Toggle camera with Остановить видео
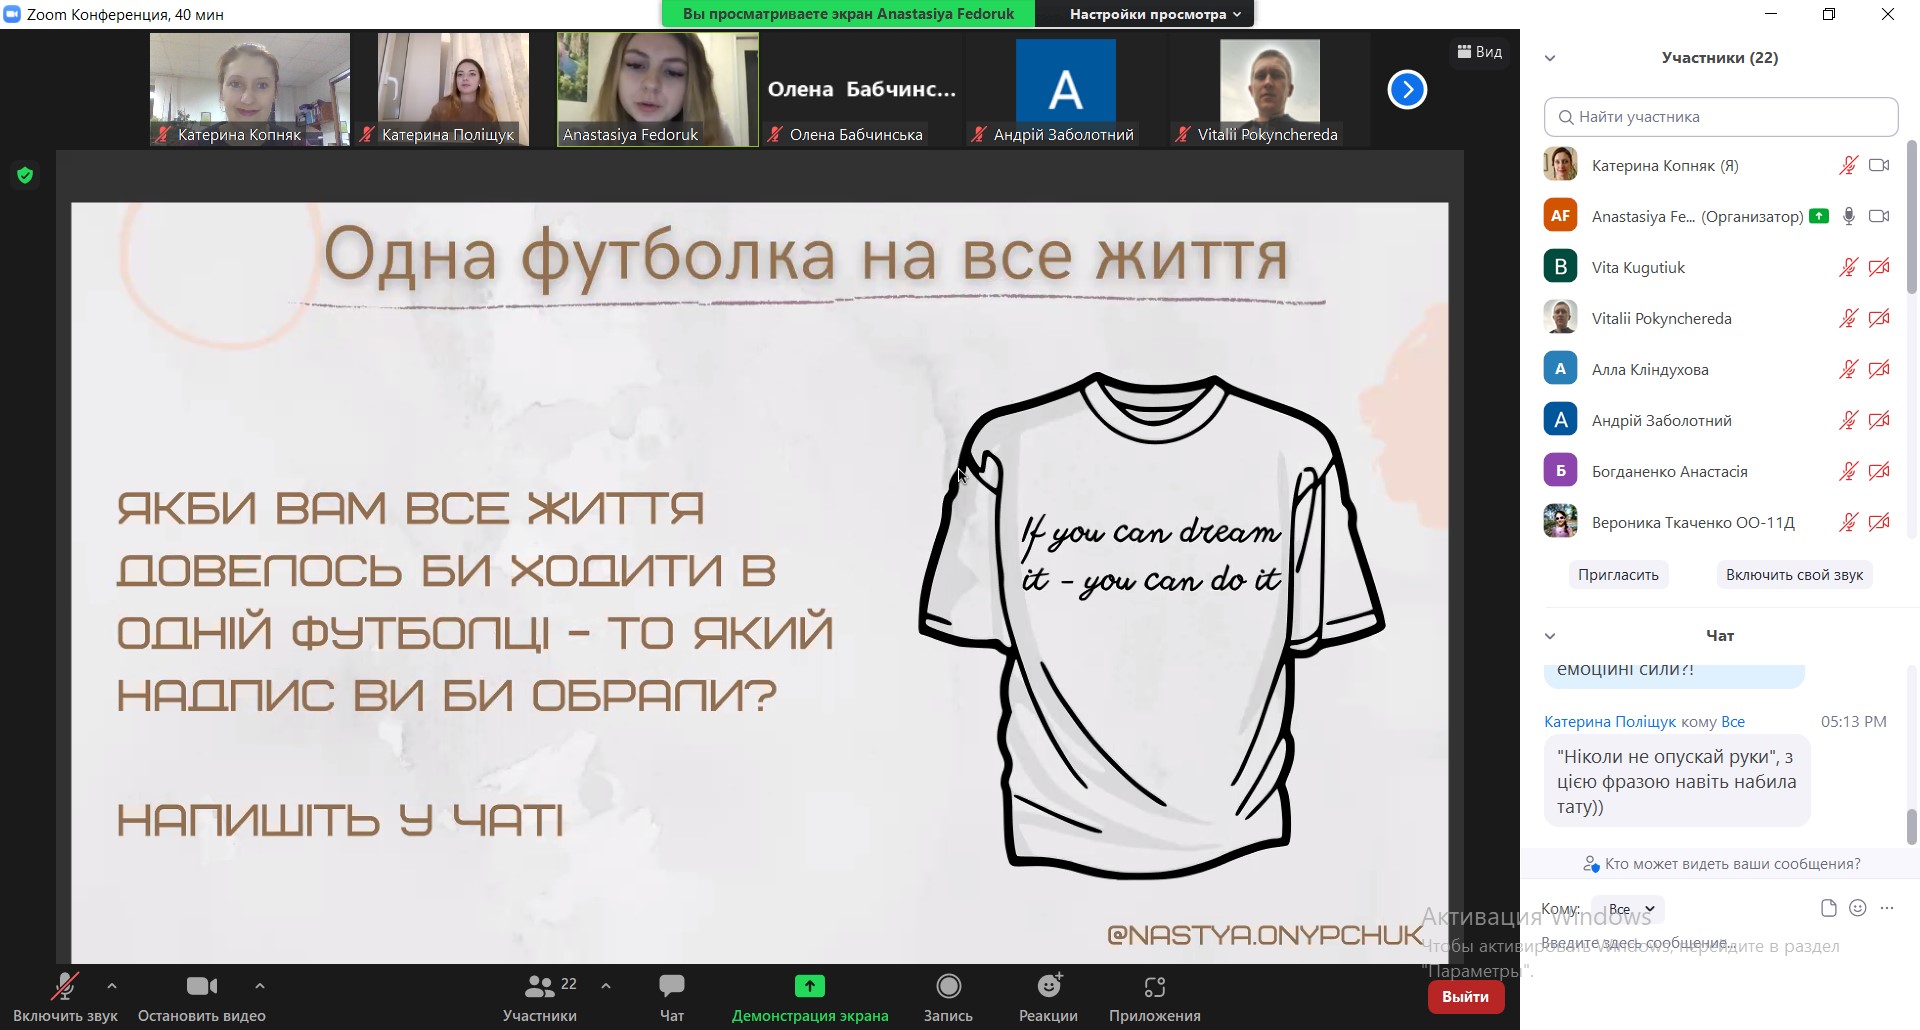This screenshot has height=1030, width=1920. [x=201, y=987]
